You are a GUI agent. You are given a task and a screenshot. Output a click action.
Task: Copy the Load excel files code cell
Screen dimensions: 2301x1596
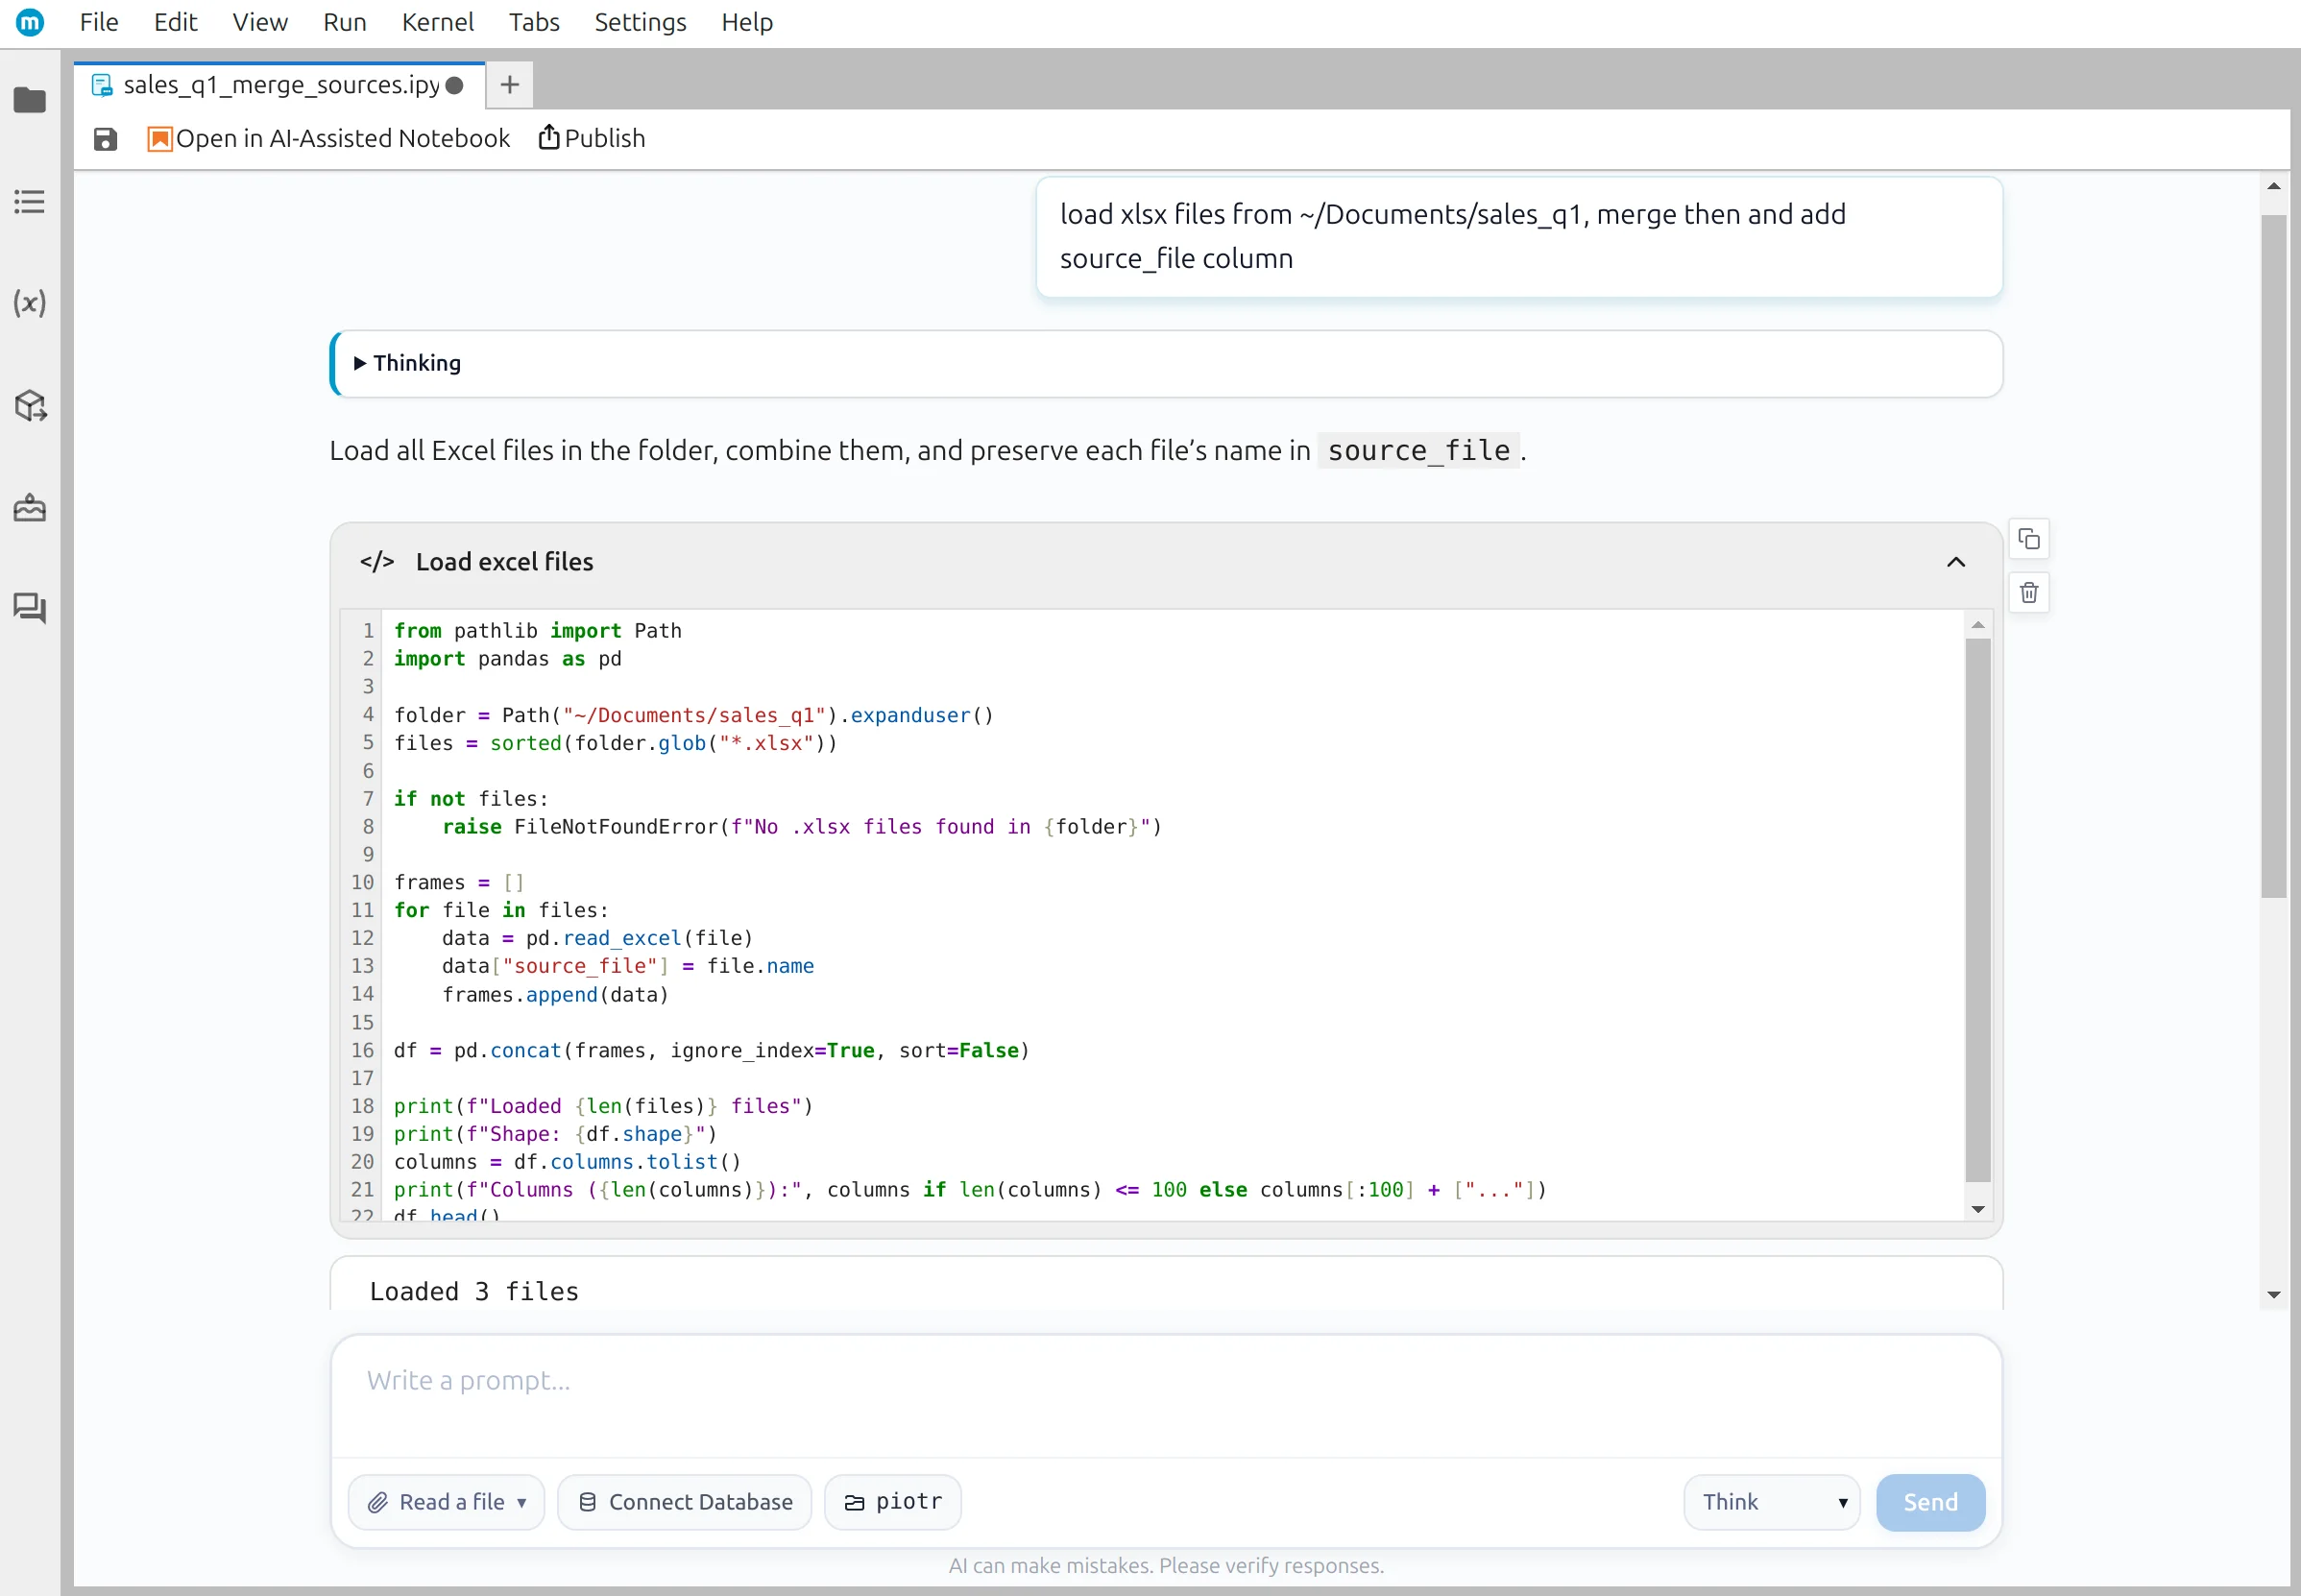coord(2028,539)
